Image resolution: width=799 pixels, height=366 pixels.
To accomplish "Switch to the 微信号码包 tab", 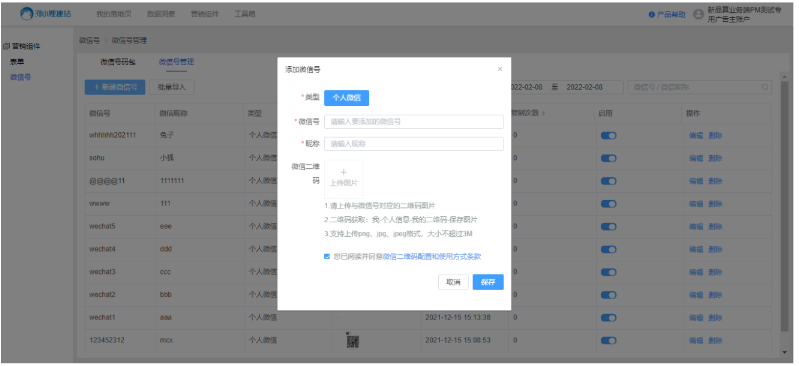I will click(x=118, y=62).
